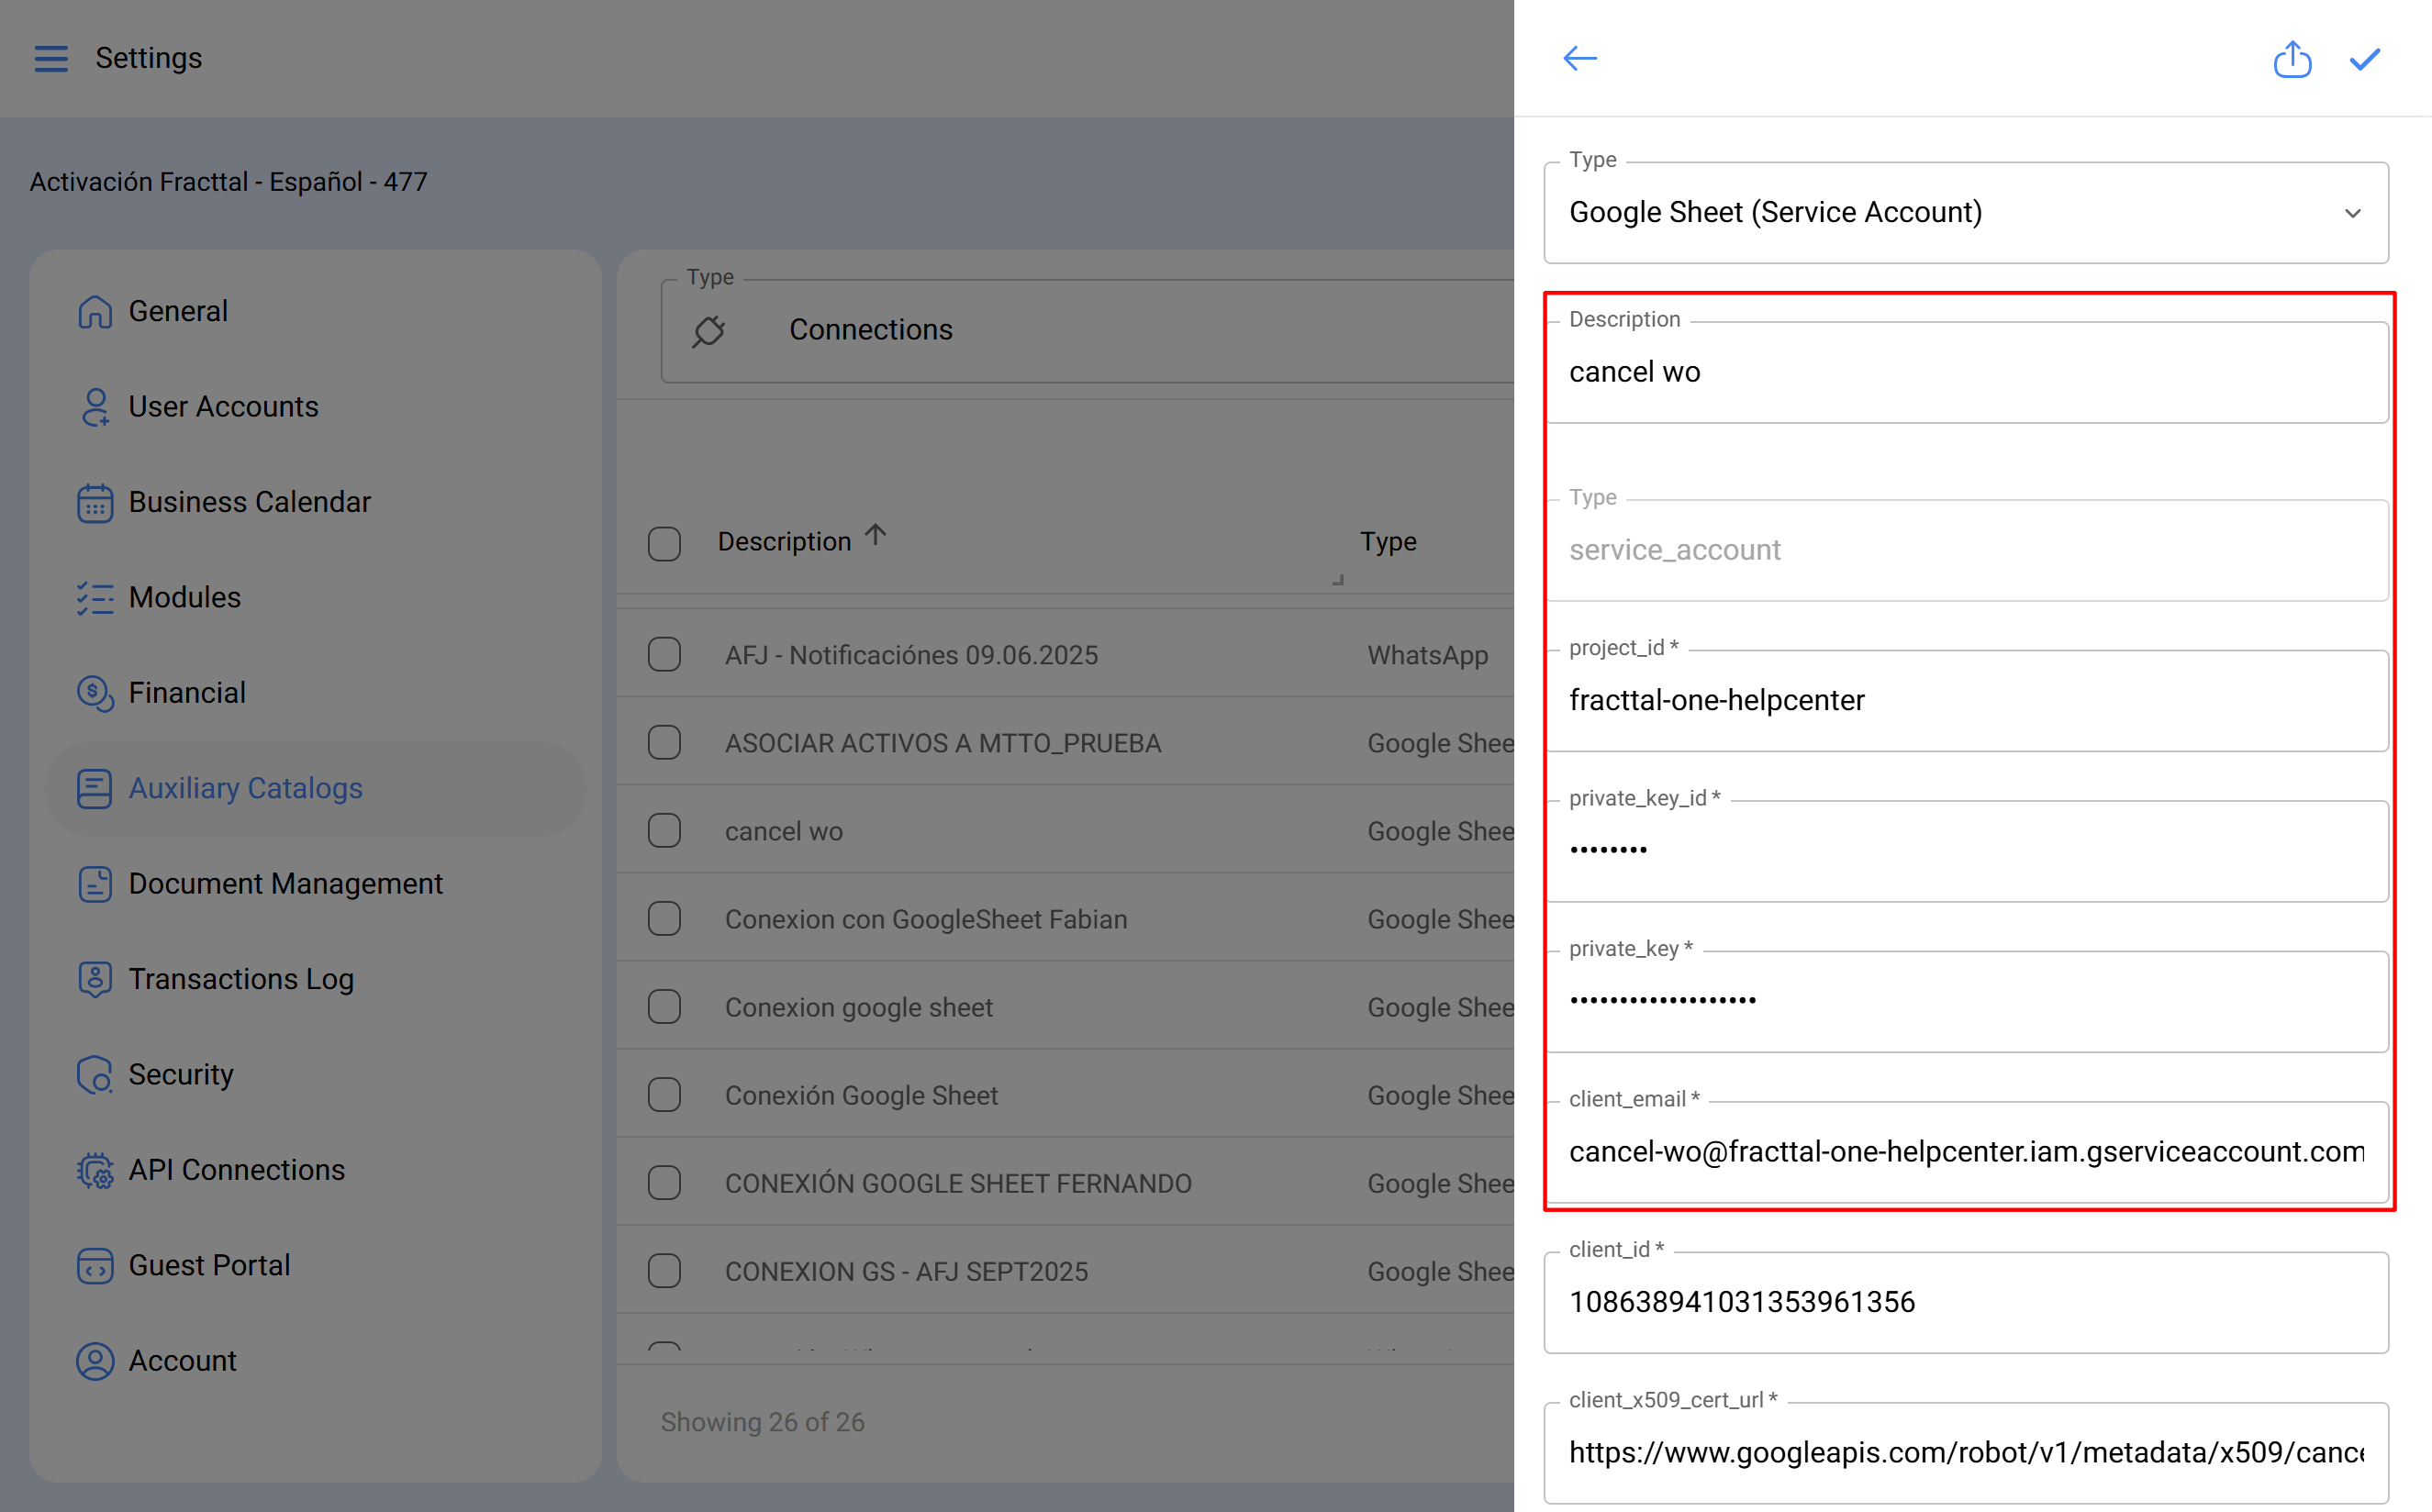The height and width of the screenshot is (1512, 2432).
Task: Go to Transactions Log section
Action: tap(241, 979)
